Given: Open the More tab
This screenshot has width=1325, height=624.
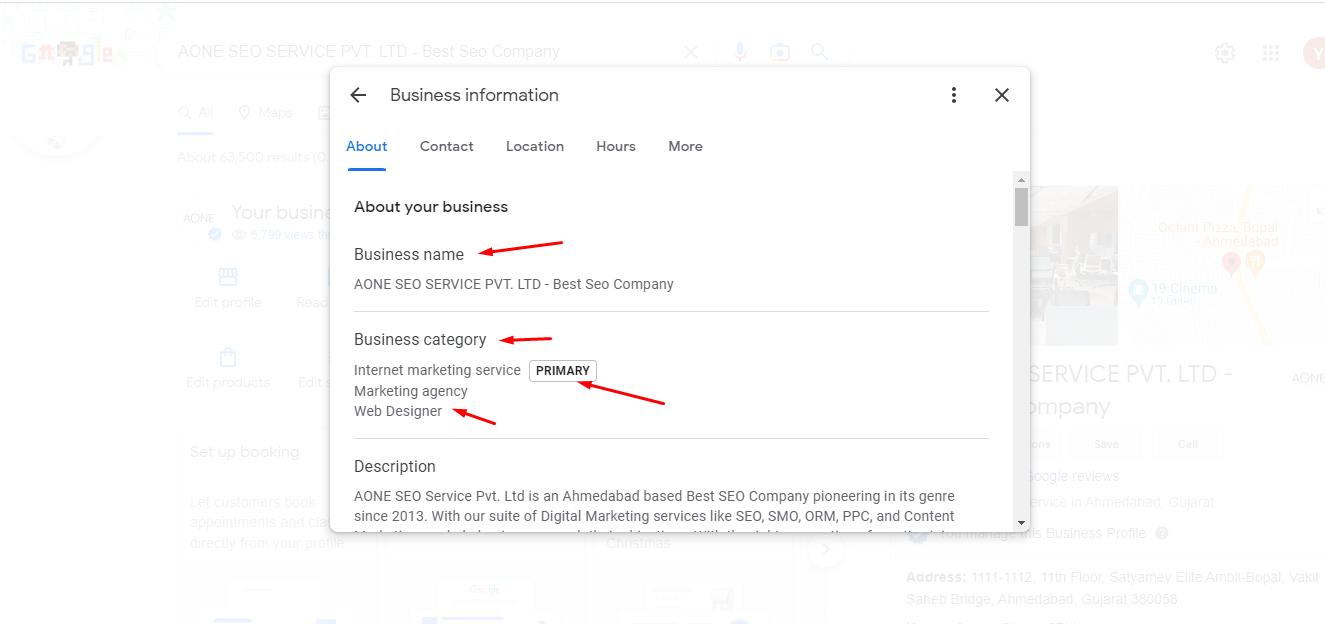Looking at the screenshot, I should point(685,146).
